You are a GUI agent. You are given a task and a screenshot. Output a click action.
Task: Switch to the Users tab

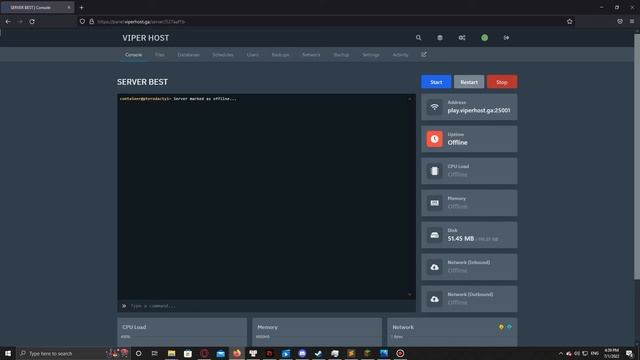[x=253, y=54]
